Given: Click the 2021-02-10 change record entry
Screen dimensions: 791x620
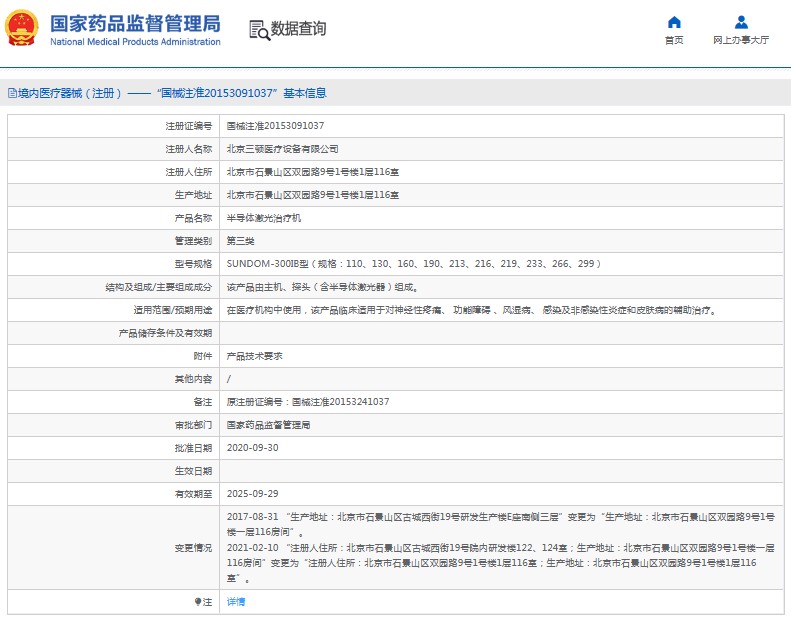Looking at the screenshot, I should tap(500, 563).
